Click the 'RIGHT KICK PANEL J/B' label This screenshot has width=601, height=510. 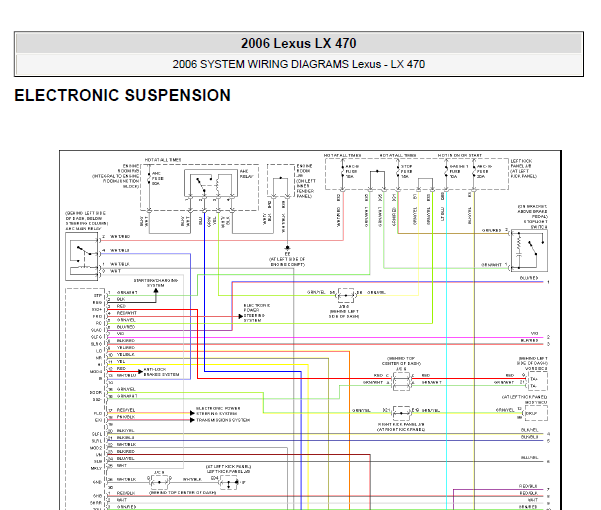pyautogui.click(x=401, y=425)
